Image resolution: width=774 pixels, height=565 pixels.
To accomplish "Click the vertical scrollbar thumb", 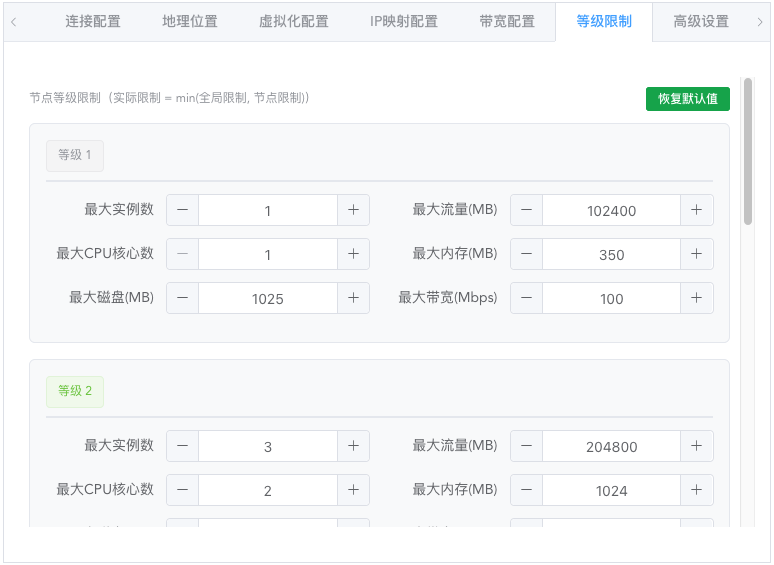I will point(748,150).
